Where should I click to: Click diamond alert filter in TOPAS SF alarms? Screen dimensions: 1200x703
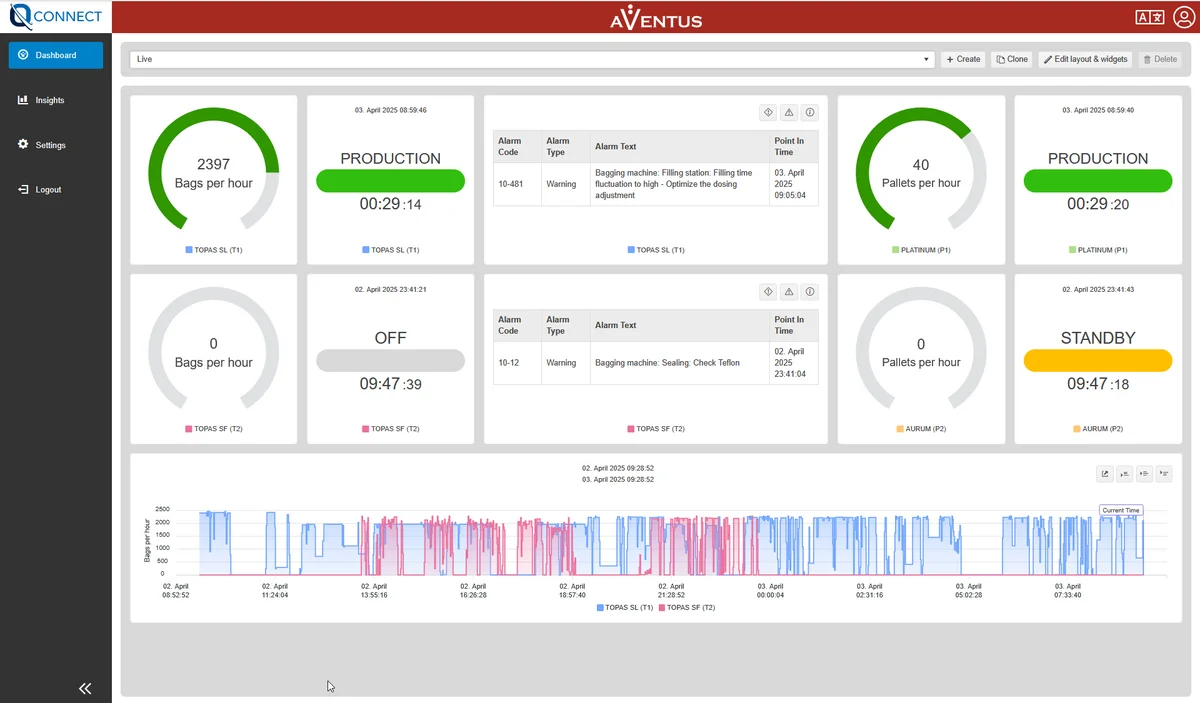tap(768, 292)
